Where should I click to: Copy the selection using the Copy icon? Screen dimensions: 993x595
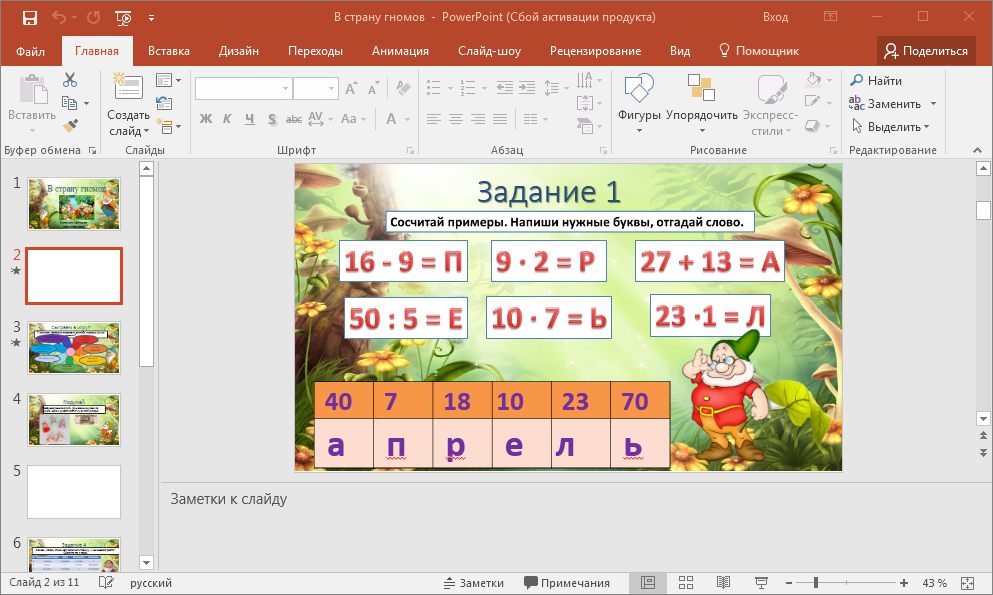69,103
